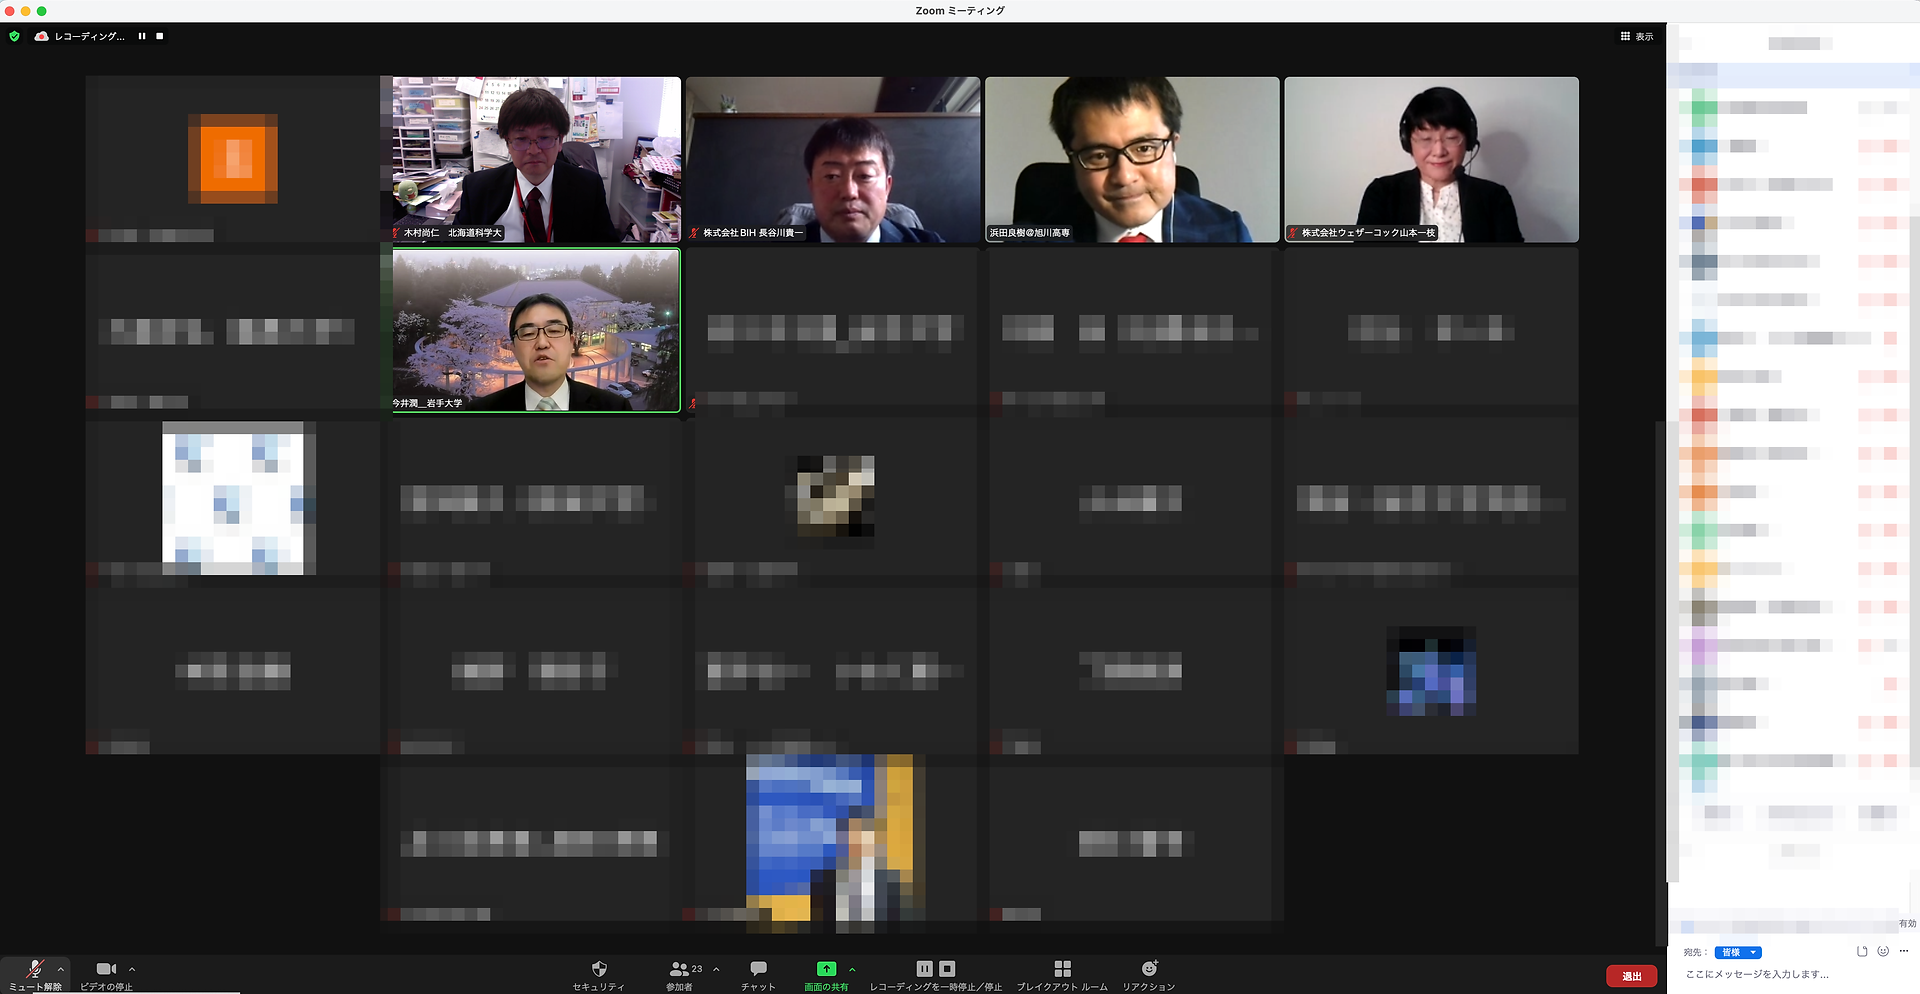Image resolution: width=1920 pixels, height=994 pixels.
Task: Expand audio options arrow beside microphone
Action: tap(61, 969)
